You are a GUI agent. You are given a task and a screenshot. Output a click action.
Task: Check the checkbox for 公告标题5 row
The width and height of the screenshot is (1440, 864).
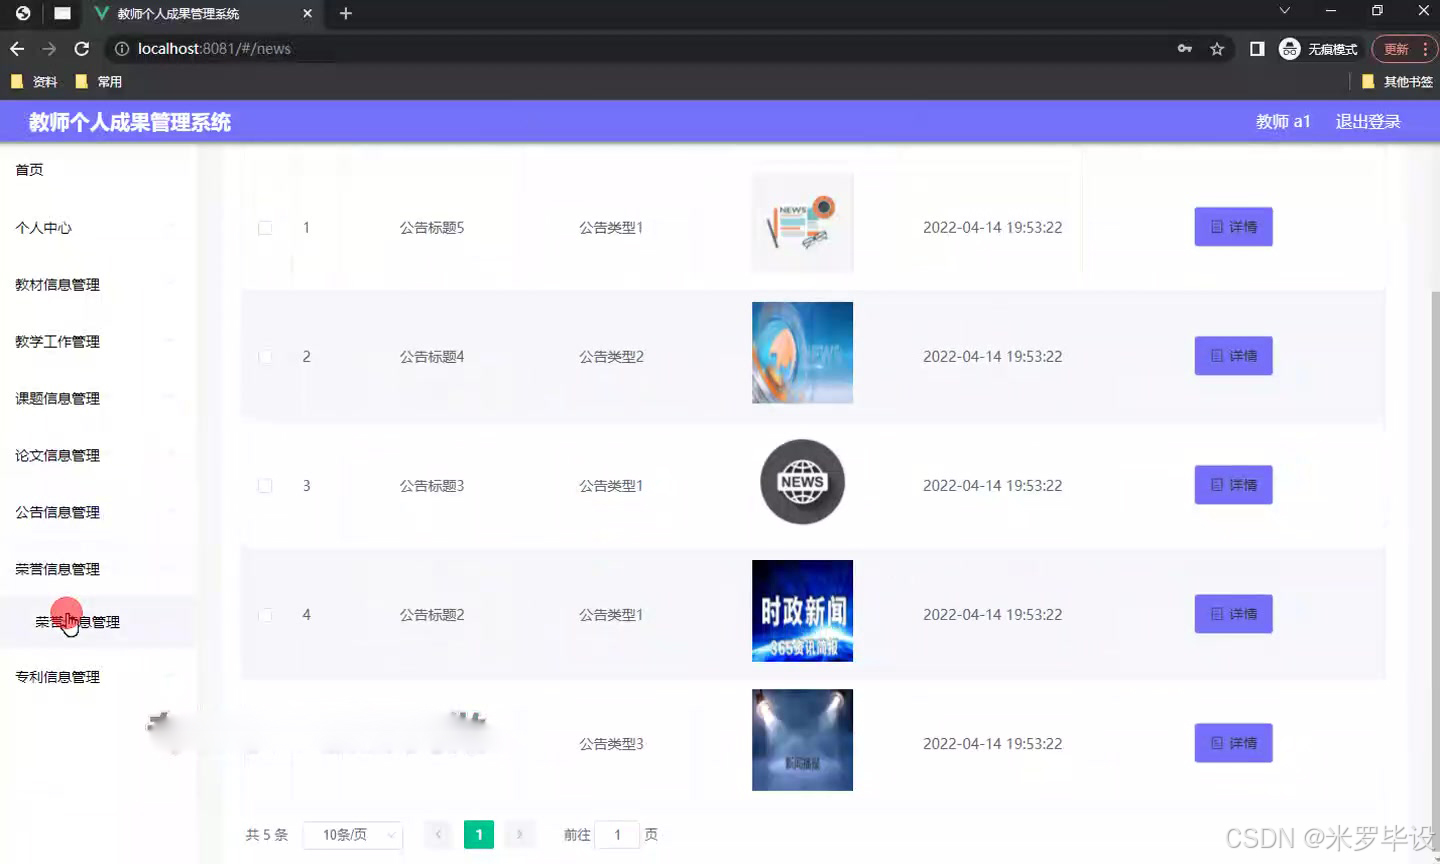[x=265, y=227]
